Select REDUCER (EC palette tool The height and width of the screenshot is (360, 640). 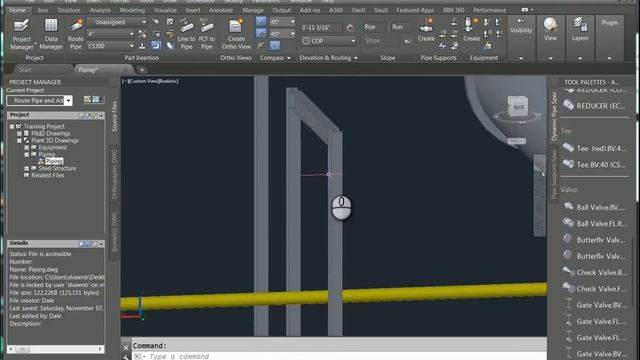click(x=594, y=106)
